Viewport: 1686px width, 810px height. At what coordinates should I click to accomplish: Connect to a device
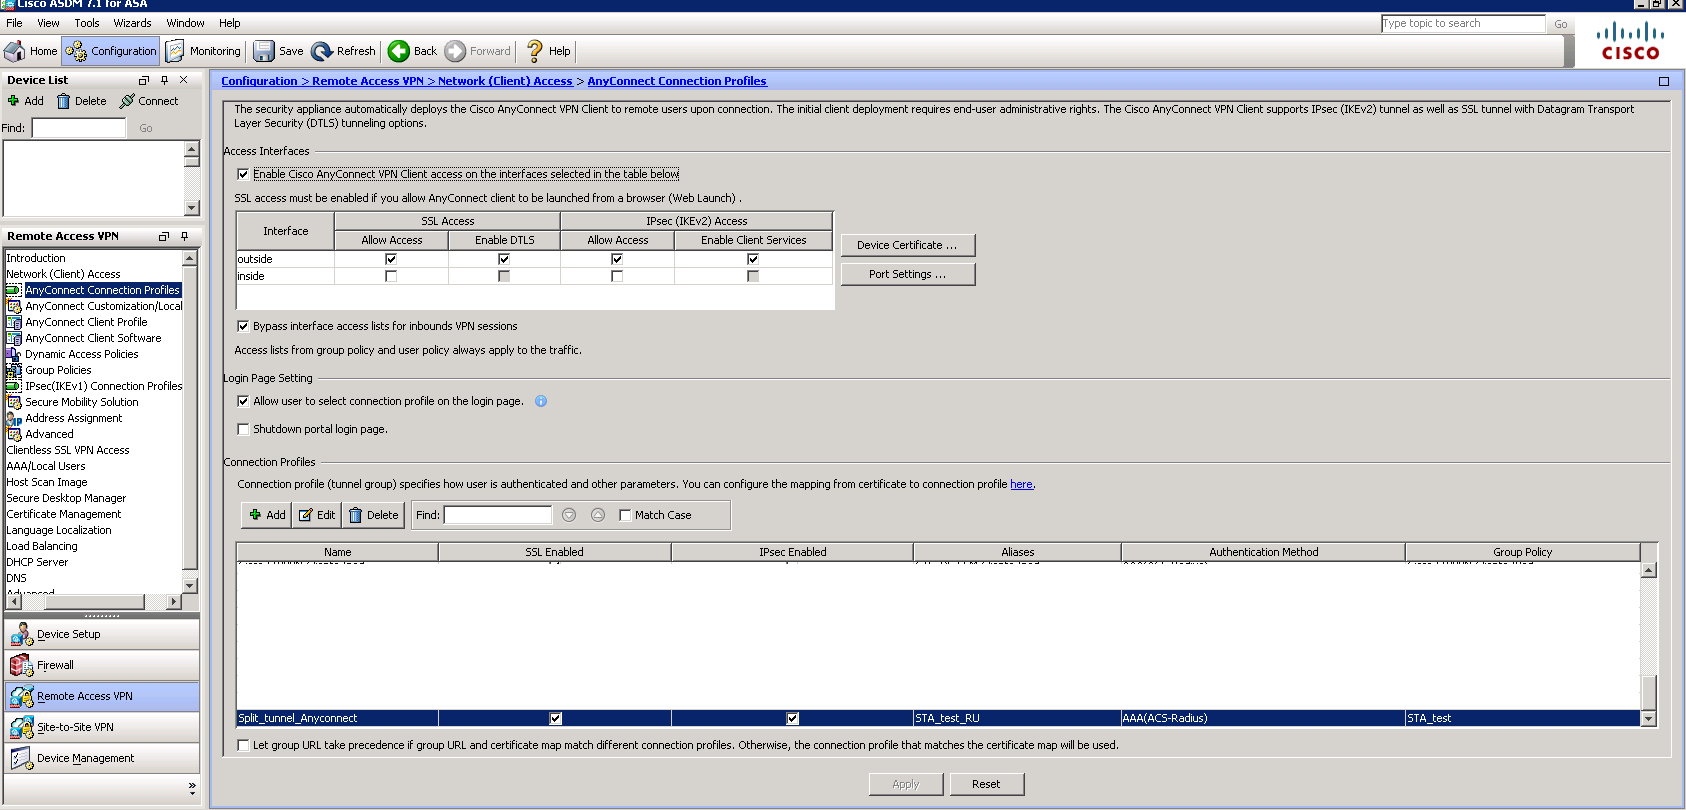pyautogui.click(x=149, y=101)
